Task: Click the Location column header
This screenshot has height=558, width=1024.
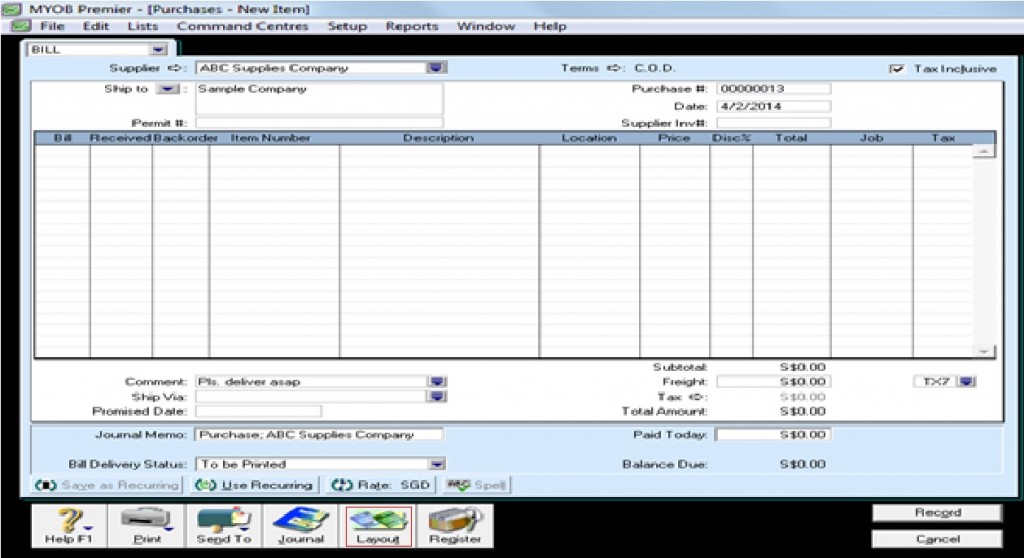Action: 589,138
